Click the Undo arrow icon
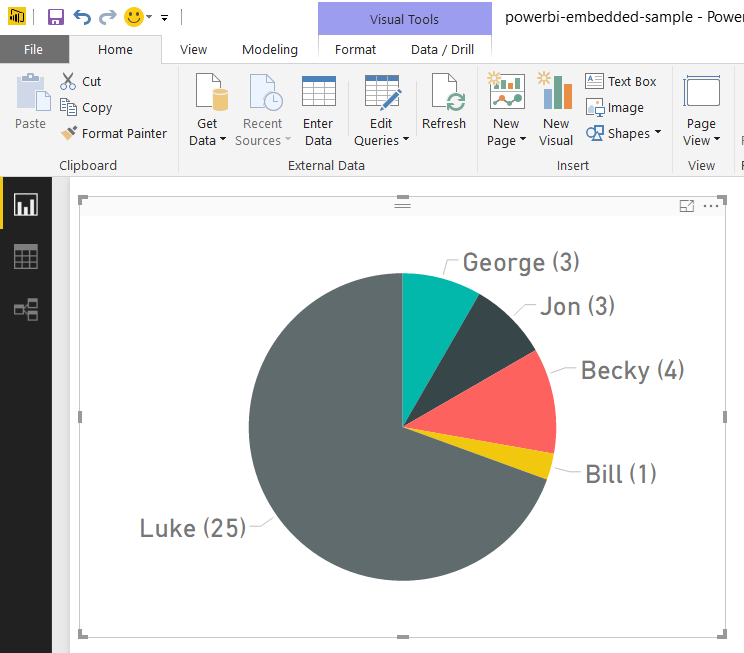Viewport: 744px width, 653px height. pyautogui.click(x=82, y=17)
